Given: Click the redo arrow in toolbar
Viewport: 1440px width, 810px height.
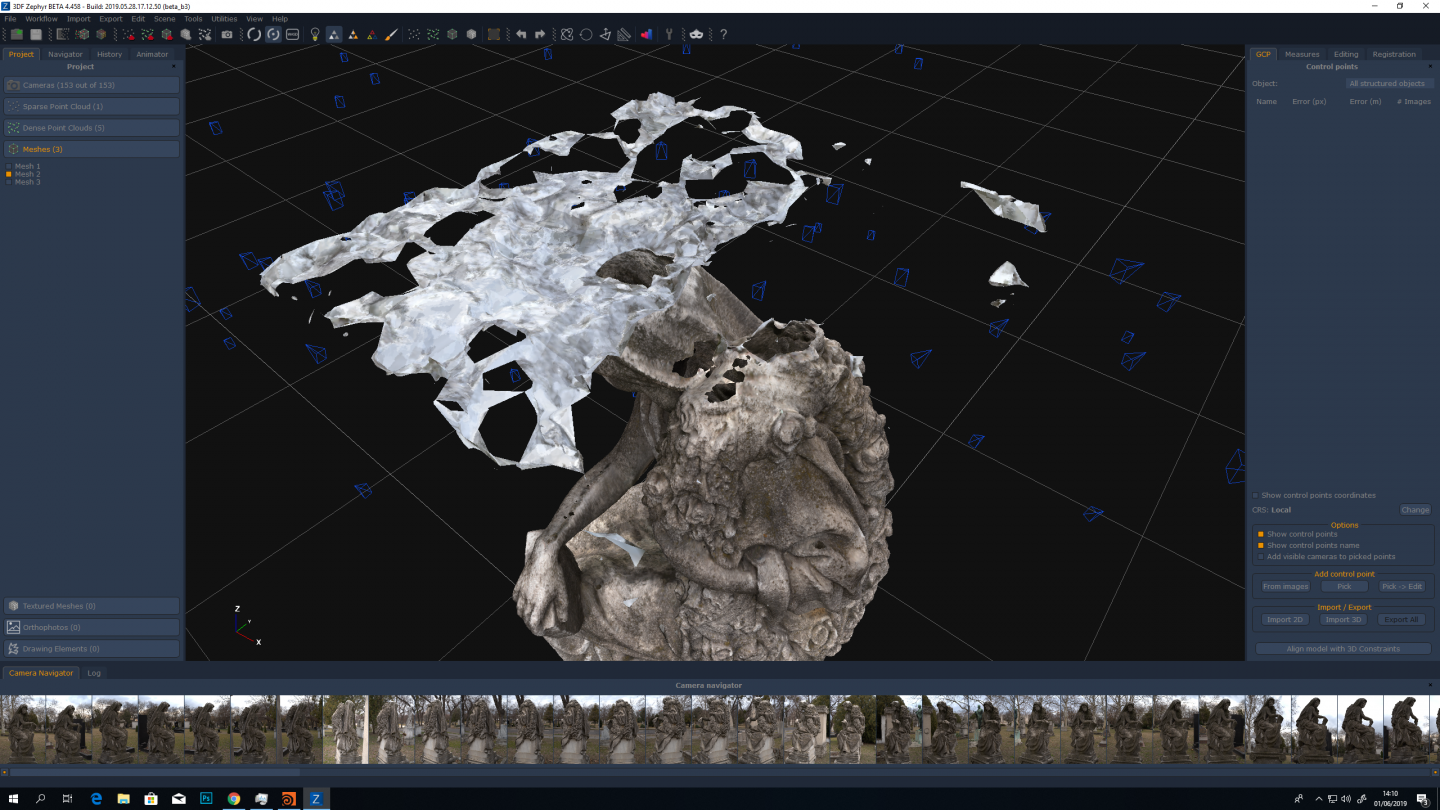Looking at the screenshot, I should click(x=540, y=34).
